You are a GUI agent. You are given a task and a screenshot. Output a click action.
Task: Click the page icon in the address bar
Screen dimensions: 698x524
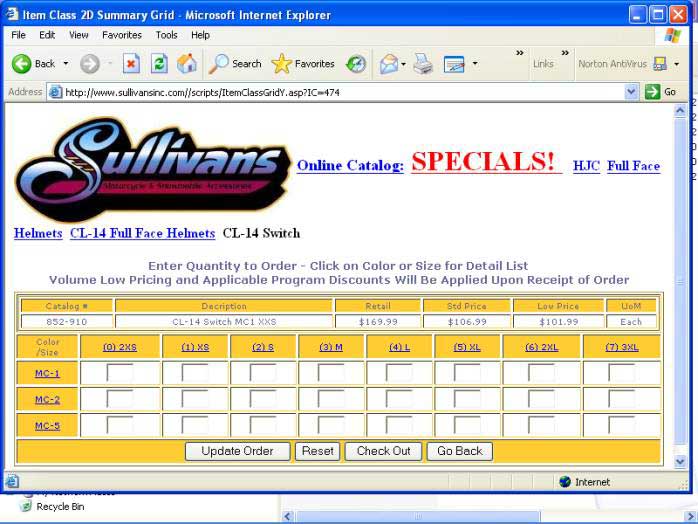(x=55, y=92)
